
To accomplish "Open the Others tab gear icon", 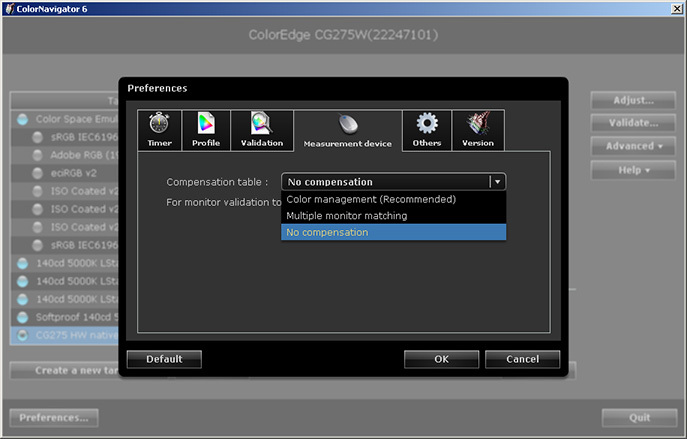I will [427, 123].
